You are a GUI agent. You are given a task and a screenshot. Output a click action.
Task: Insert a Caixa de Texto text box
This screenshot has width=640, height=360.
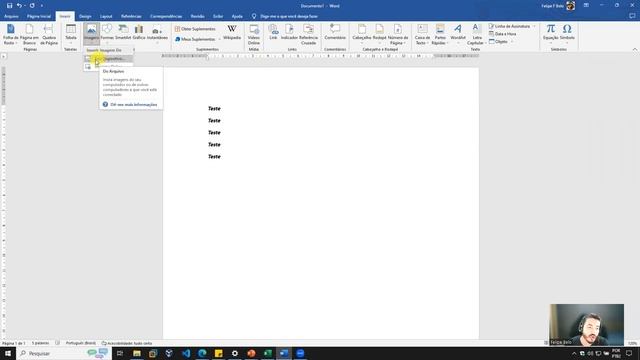click(422, 34)
